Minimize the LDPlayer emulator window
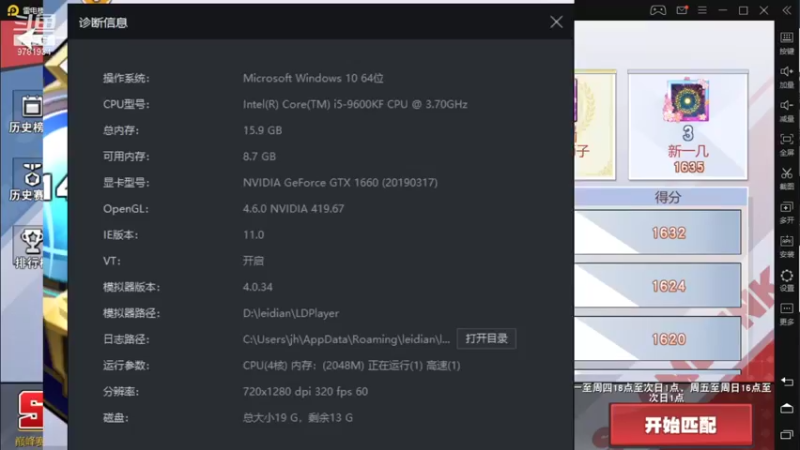This screenshot has height=450, width=800. pyautogui.click(x=722, y=10)
